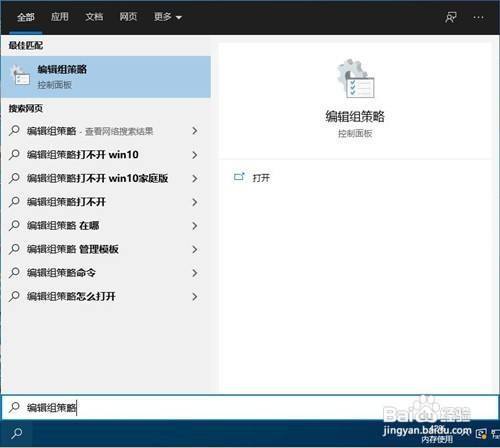Screen dimensions: 500x448
Task: Expand arrow for 编辑组策略 在哪 row
Action: (195, 226)
